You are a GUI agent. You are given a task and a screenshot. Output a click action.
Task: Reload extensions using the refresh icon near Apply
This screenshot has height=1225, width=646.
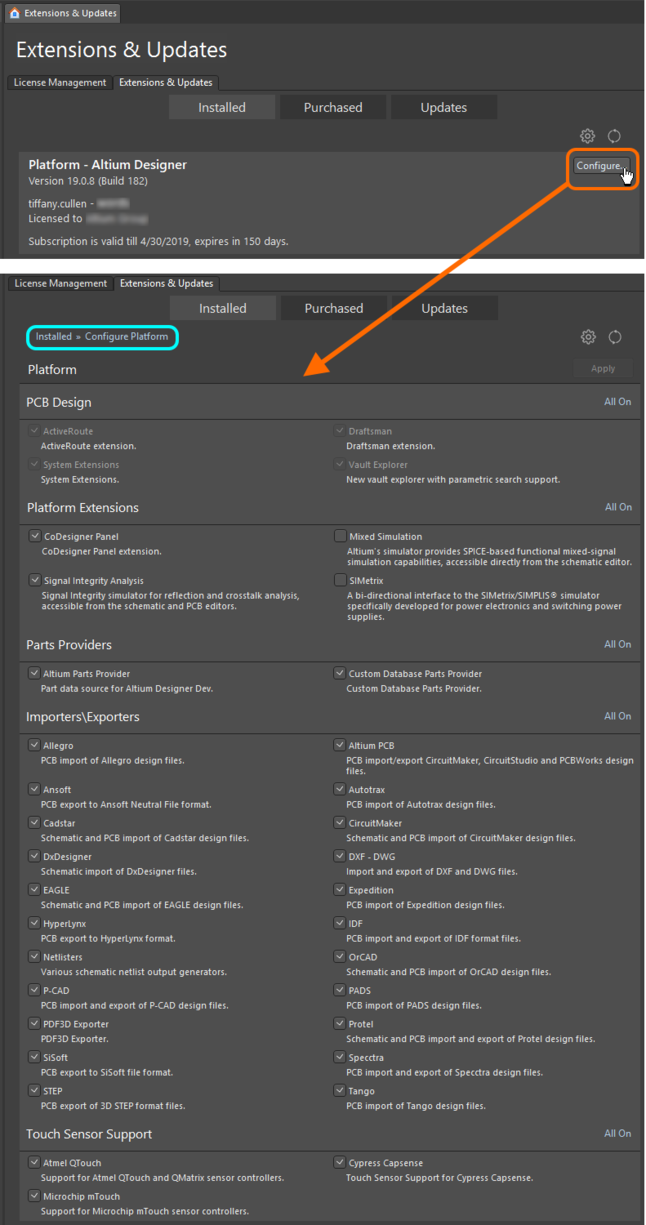[615, 337]
